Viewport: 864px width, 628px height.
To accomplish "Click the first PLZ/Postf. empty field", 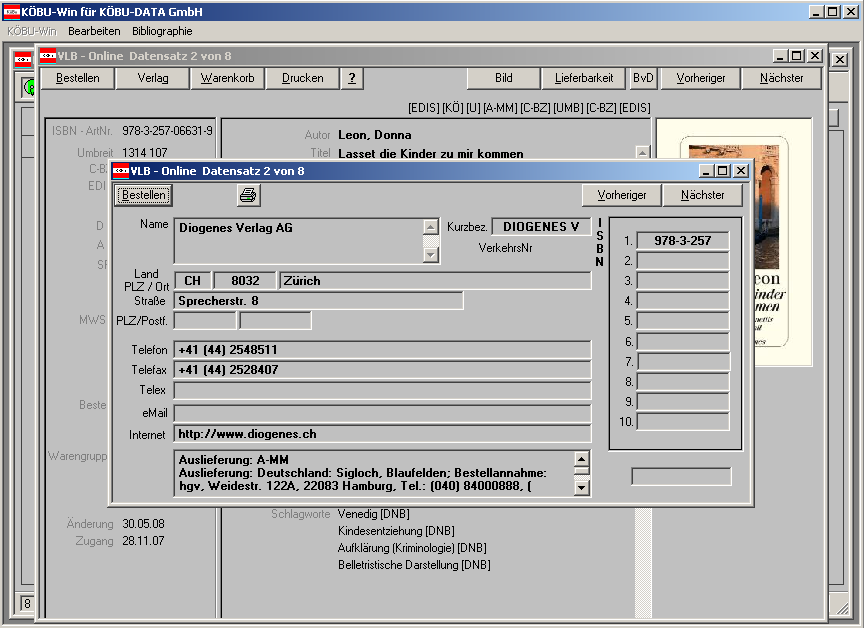I will 205,321.
